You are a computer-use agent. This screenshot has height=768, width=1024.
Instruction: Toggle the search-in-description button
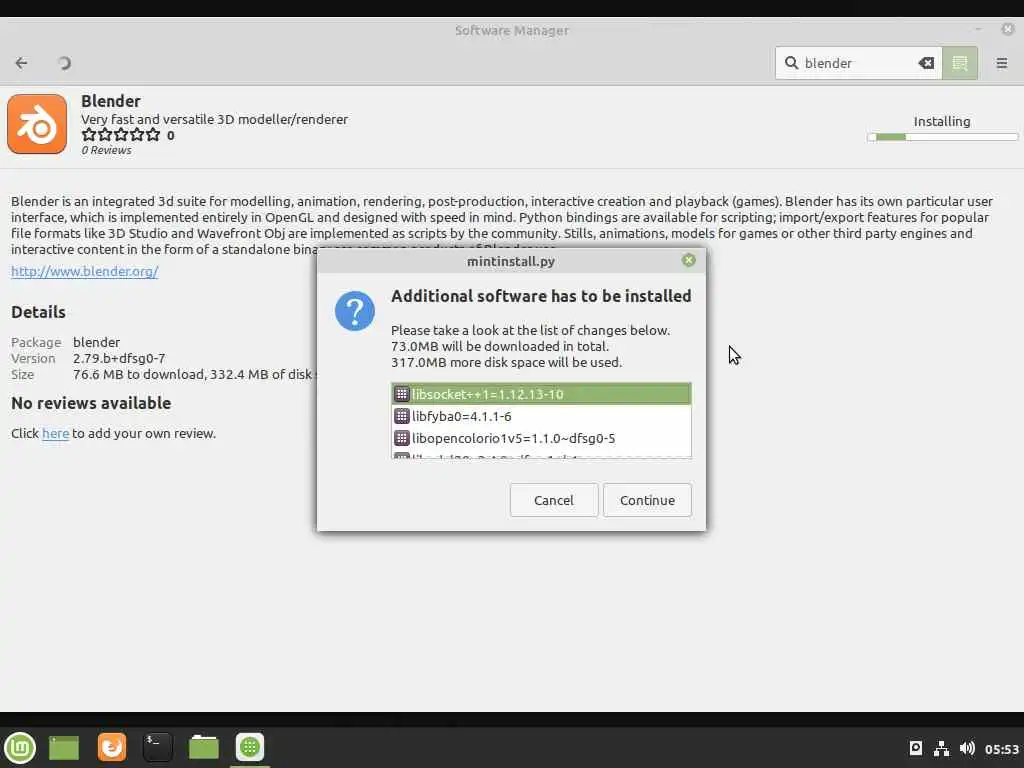click(x=959, y=63)
